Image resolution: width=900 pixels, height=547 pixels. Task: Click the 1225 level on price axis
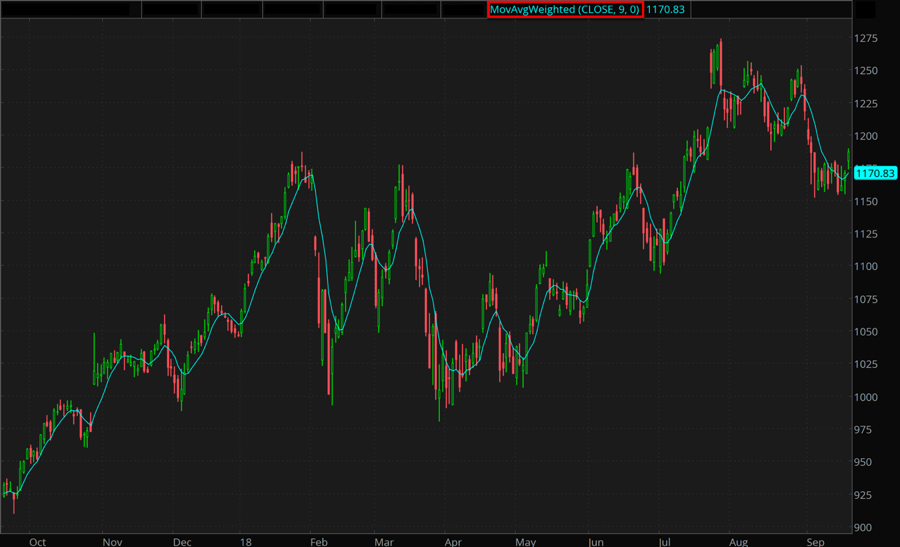tap(867, 104)
